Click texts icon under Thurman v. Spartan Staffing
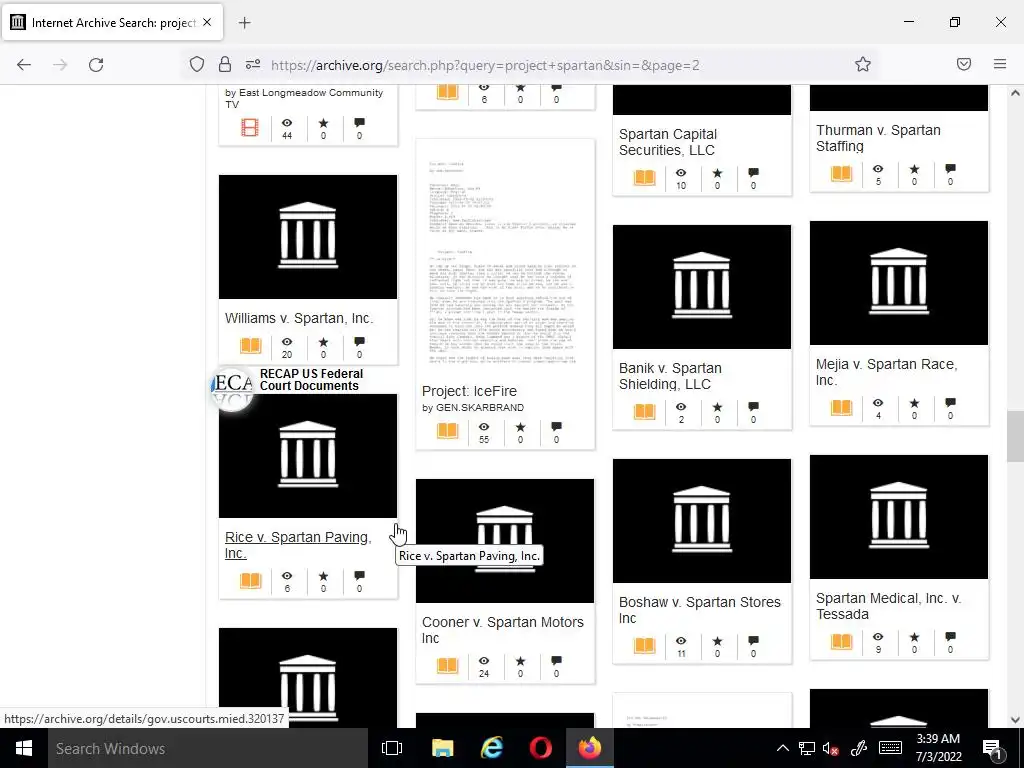 coord(842,173)
